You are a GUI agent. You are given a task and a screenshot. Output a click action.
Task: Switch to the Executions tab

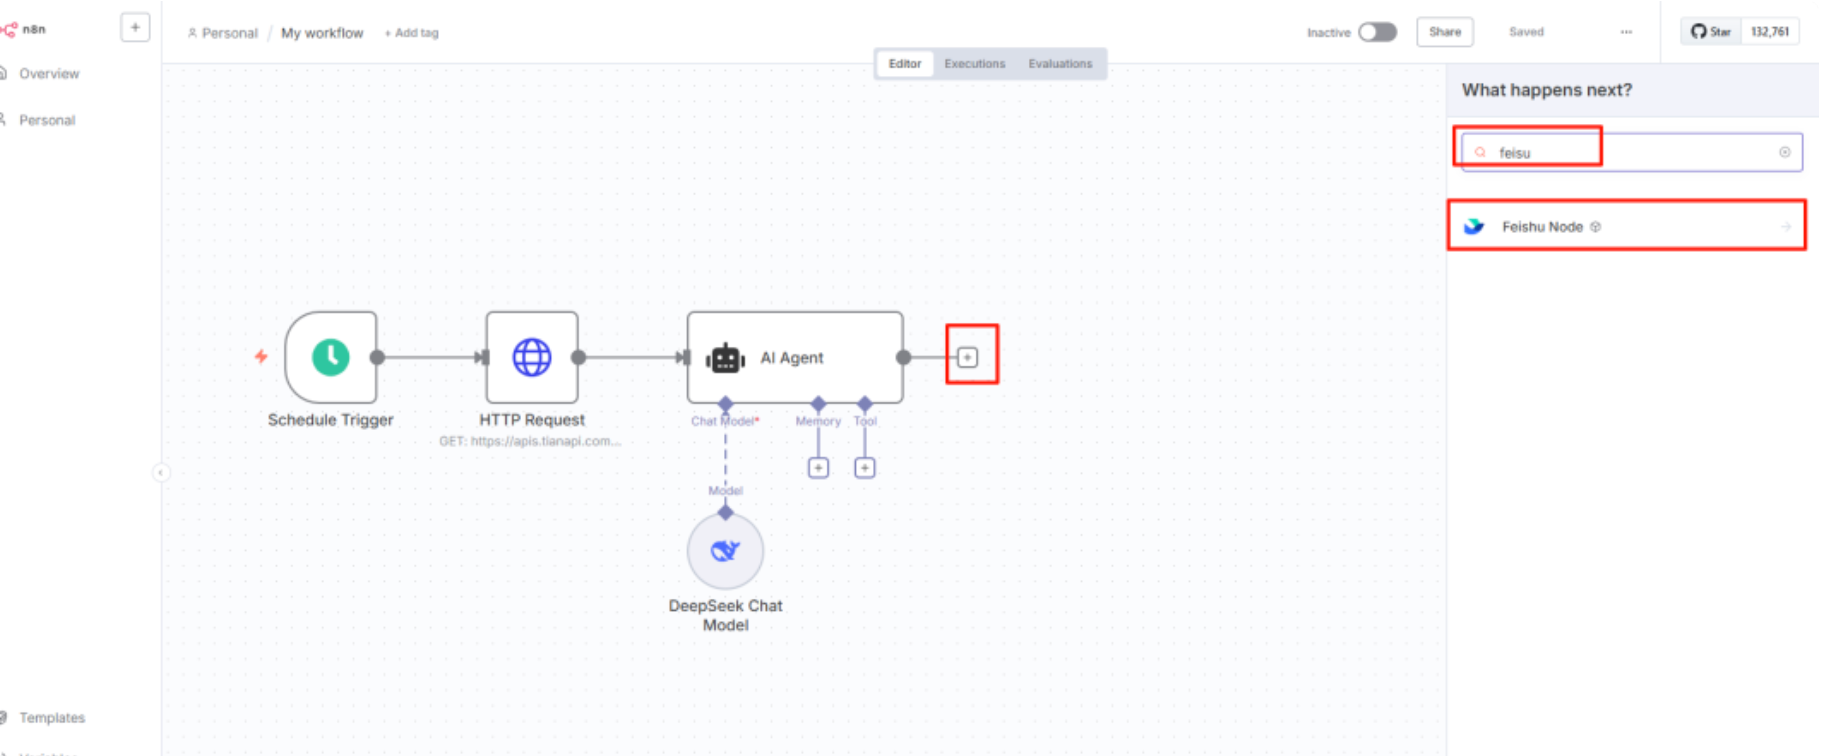pos(974,63)
